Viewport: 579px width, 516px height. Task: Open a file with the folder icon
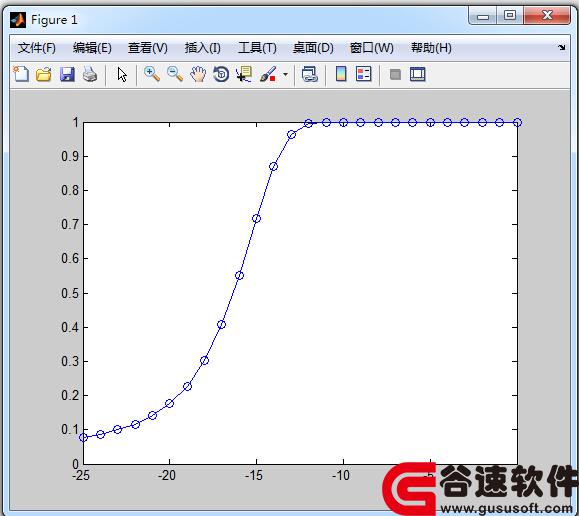(x=44, y=75)
